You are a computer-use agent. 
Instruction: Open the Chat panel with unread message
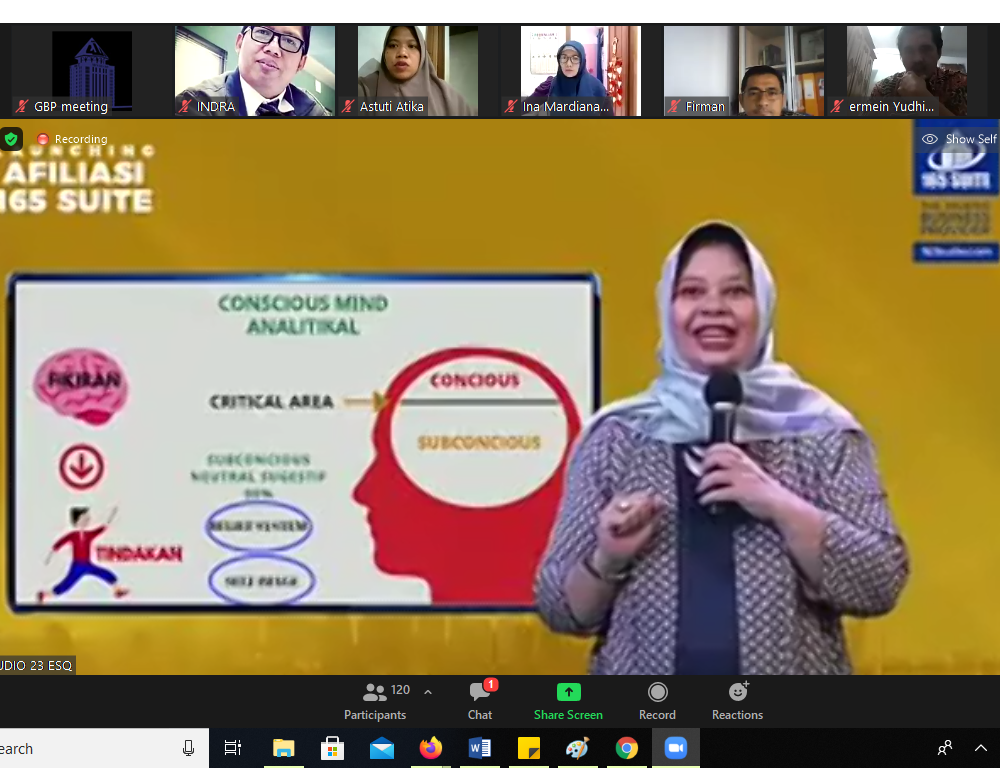[480, 701]
